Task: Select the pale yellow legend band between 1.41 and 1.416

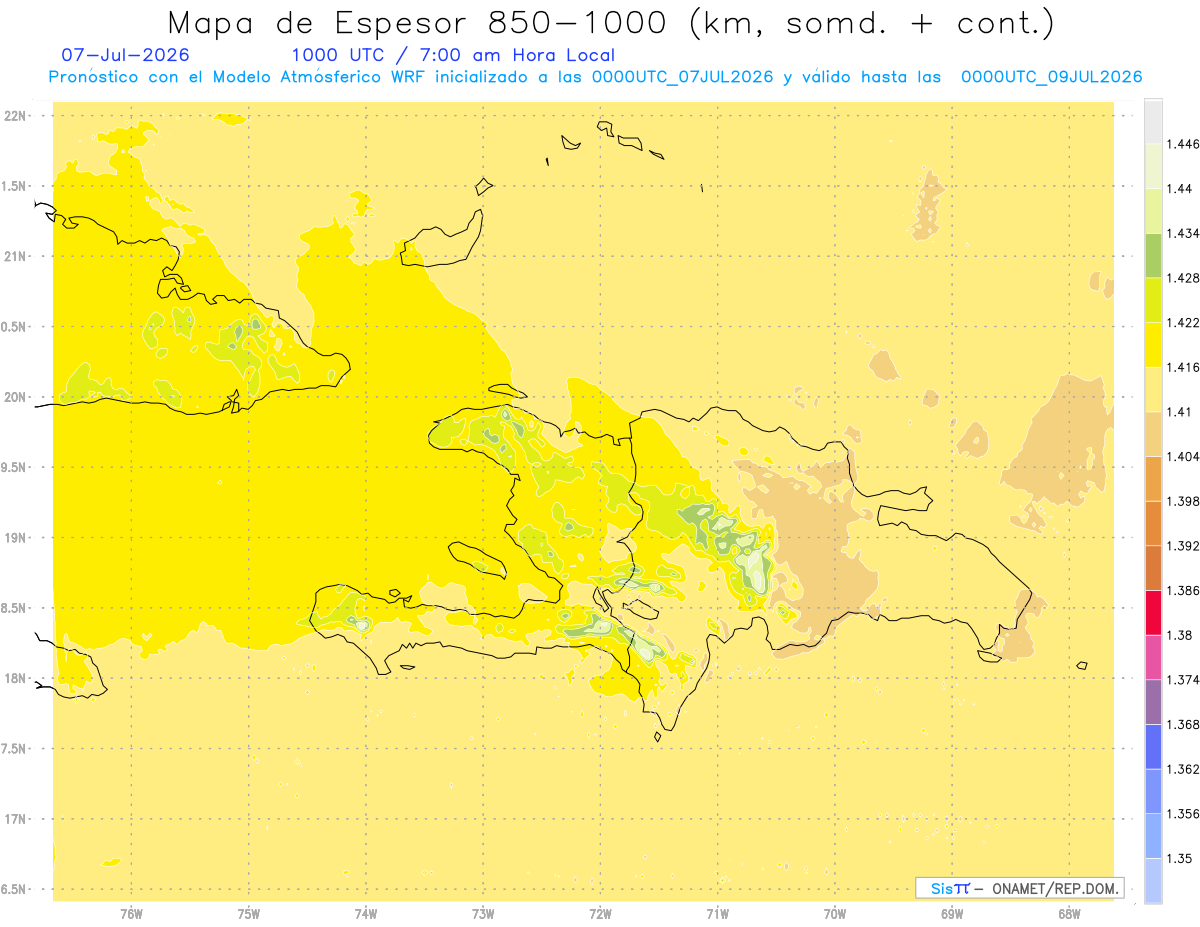Action: [x=1153, y=389]
